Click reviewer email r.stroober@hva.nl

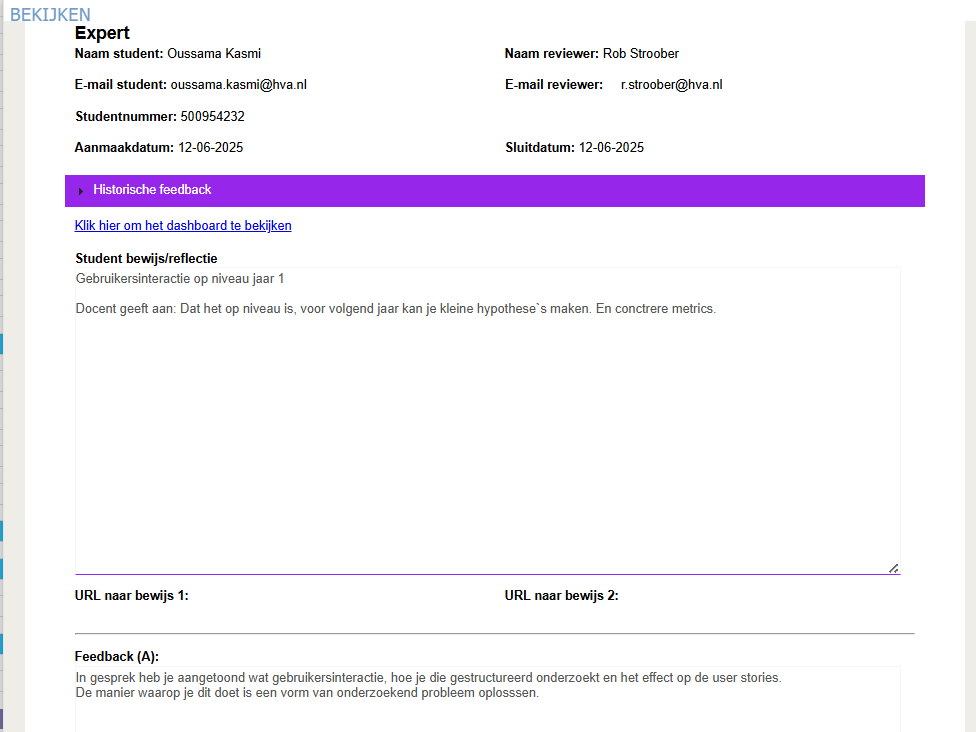click(671, 85)
